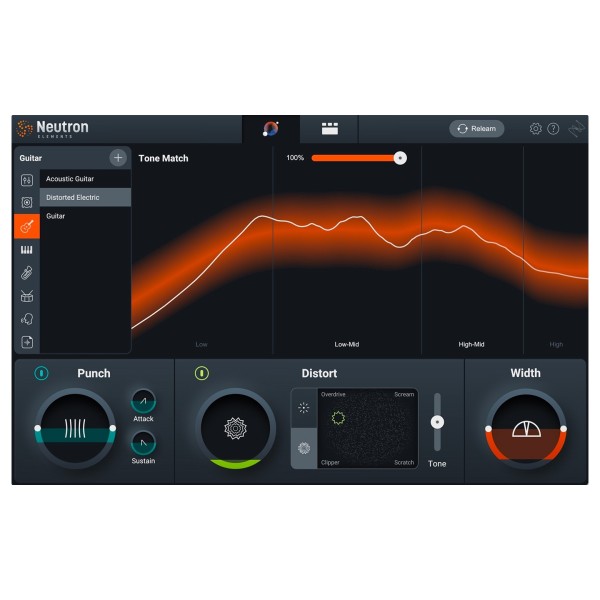Click the Scratch corner label

[404, 462]
